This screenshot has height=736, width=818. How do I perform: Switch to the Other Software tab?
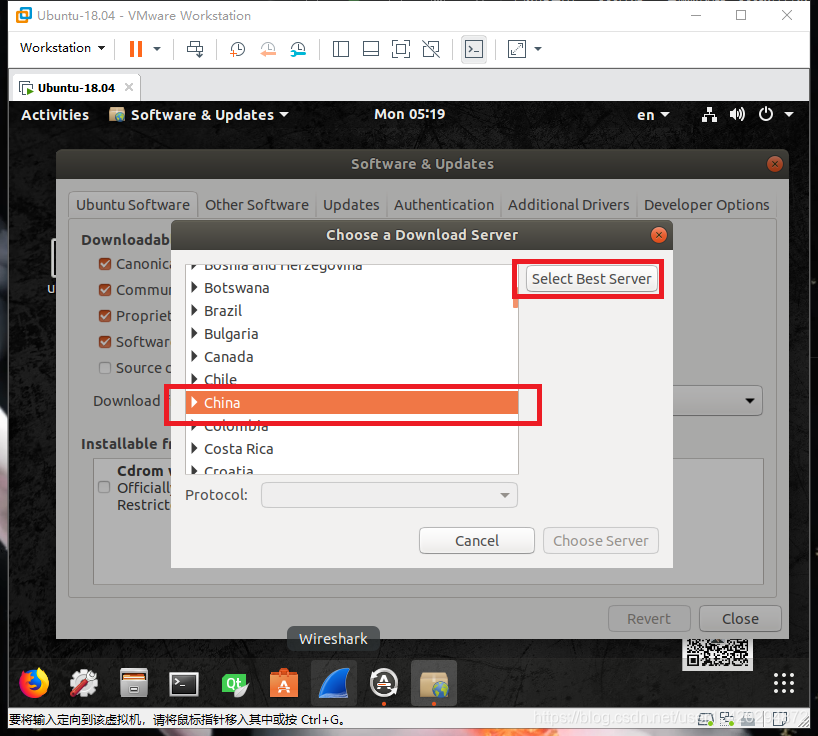[x=257, y=204]
